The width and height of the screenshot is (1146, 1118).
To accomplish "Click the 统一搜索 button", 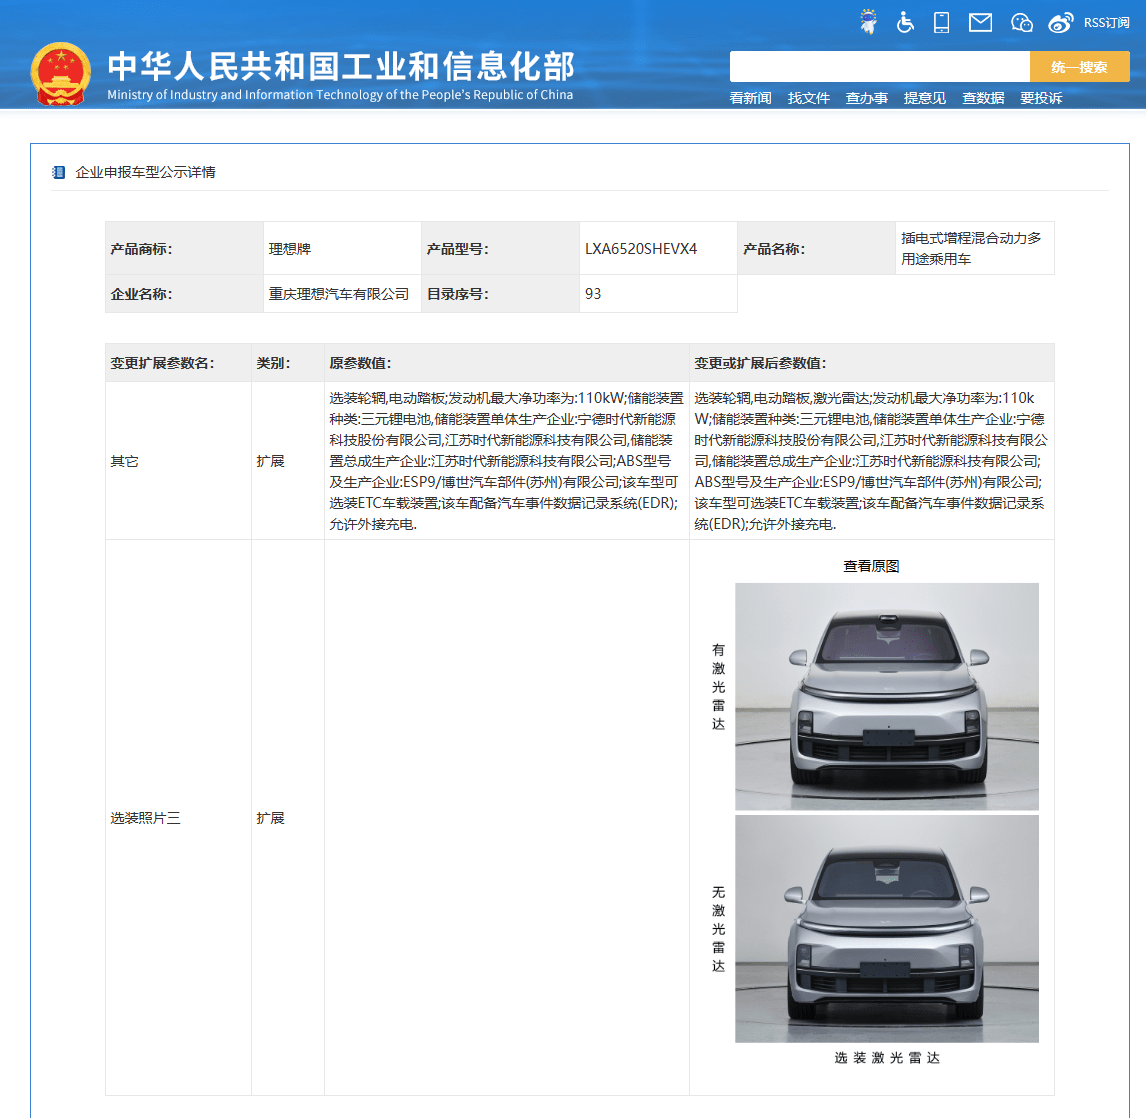I will pos(1079,66).
